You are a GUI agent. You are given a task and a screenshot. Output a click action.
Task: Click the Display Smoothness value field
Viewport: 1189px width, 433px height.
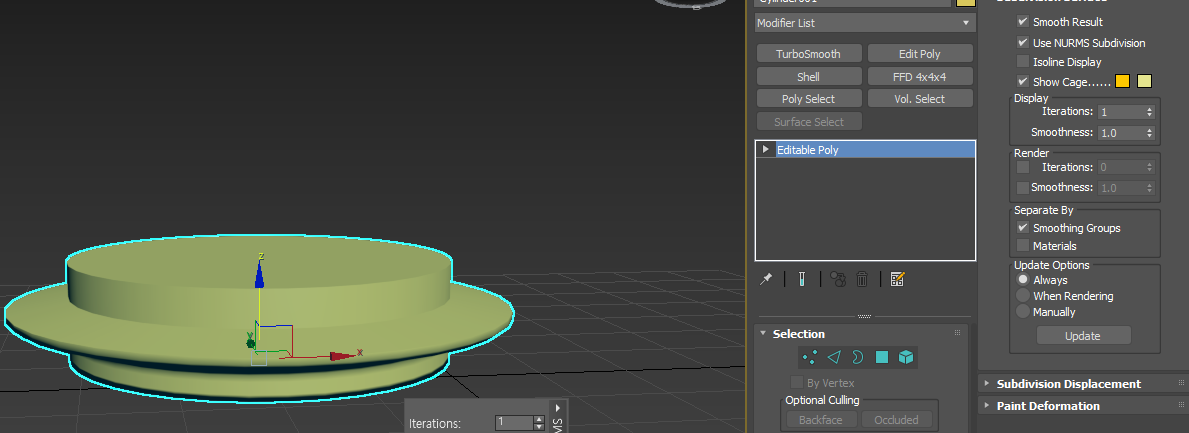point(1121,133)
